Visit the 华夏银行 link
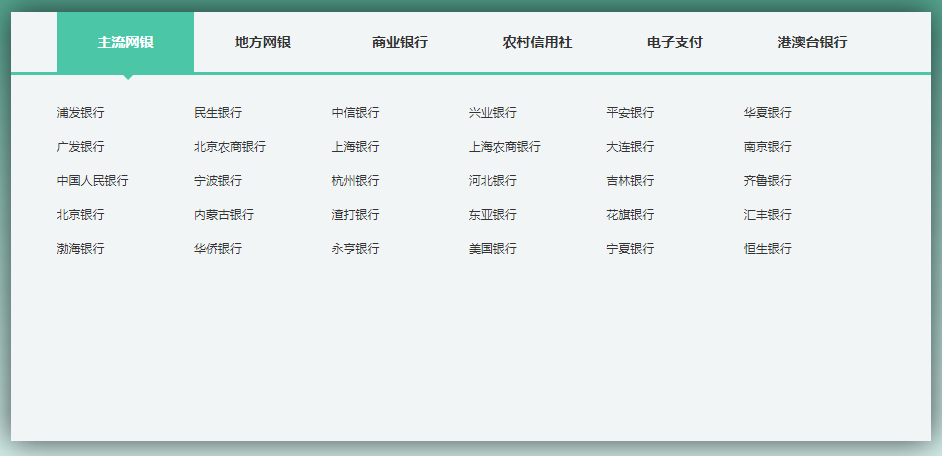The image size is (942, 456). click(767, 113)
